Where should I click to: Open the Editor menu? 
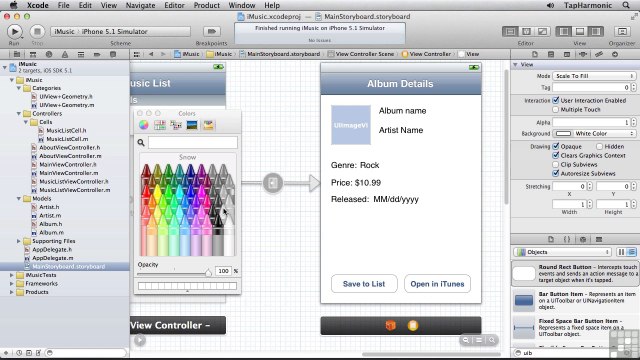pos(174,5)
